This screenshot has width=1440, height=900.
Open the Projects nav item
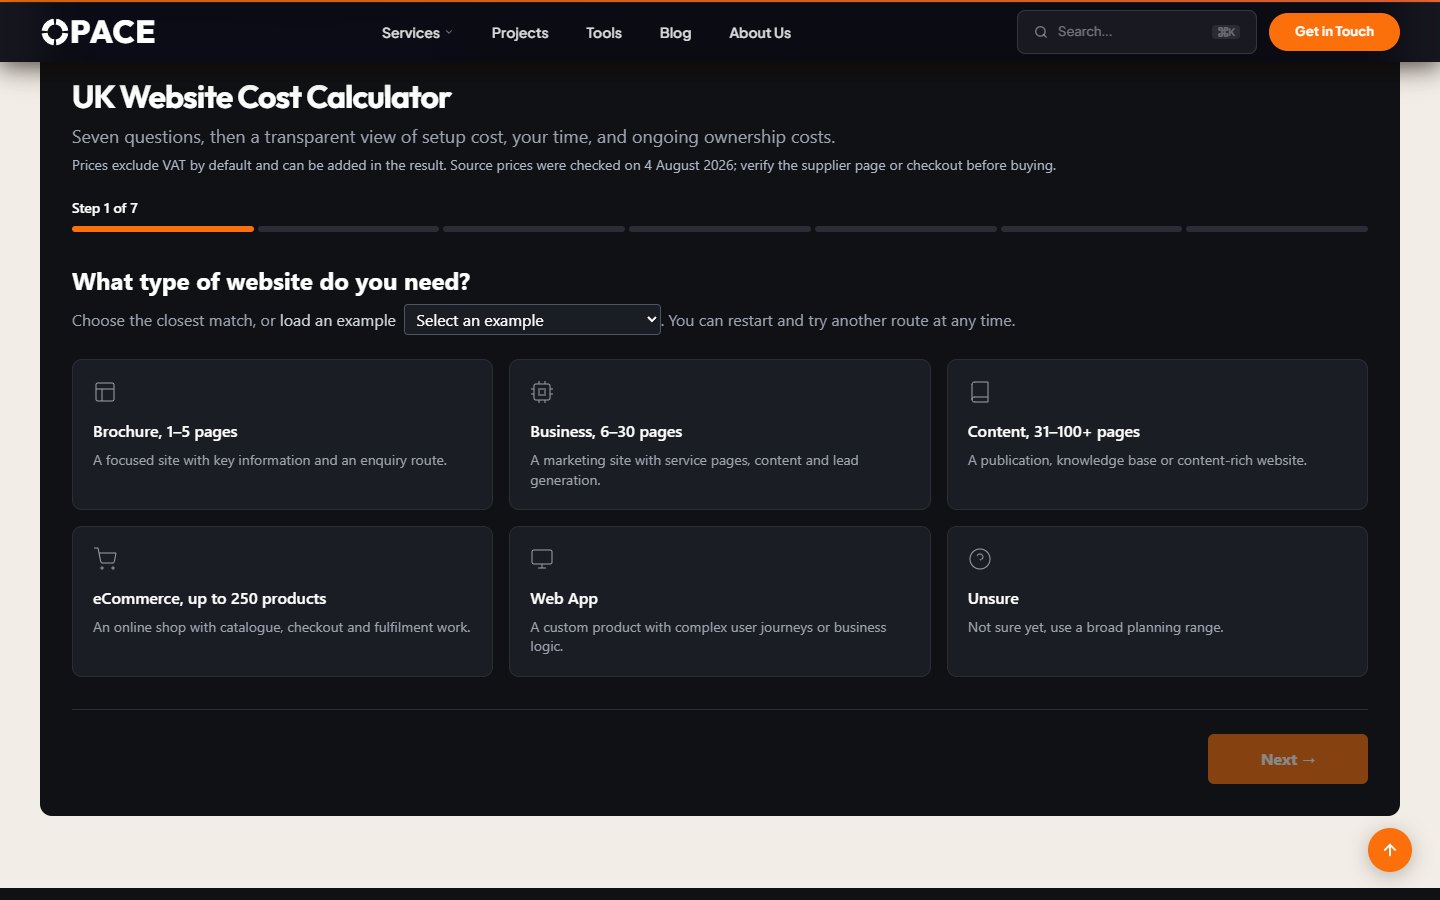[x=520, y=33]
